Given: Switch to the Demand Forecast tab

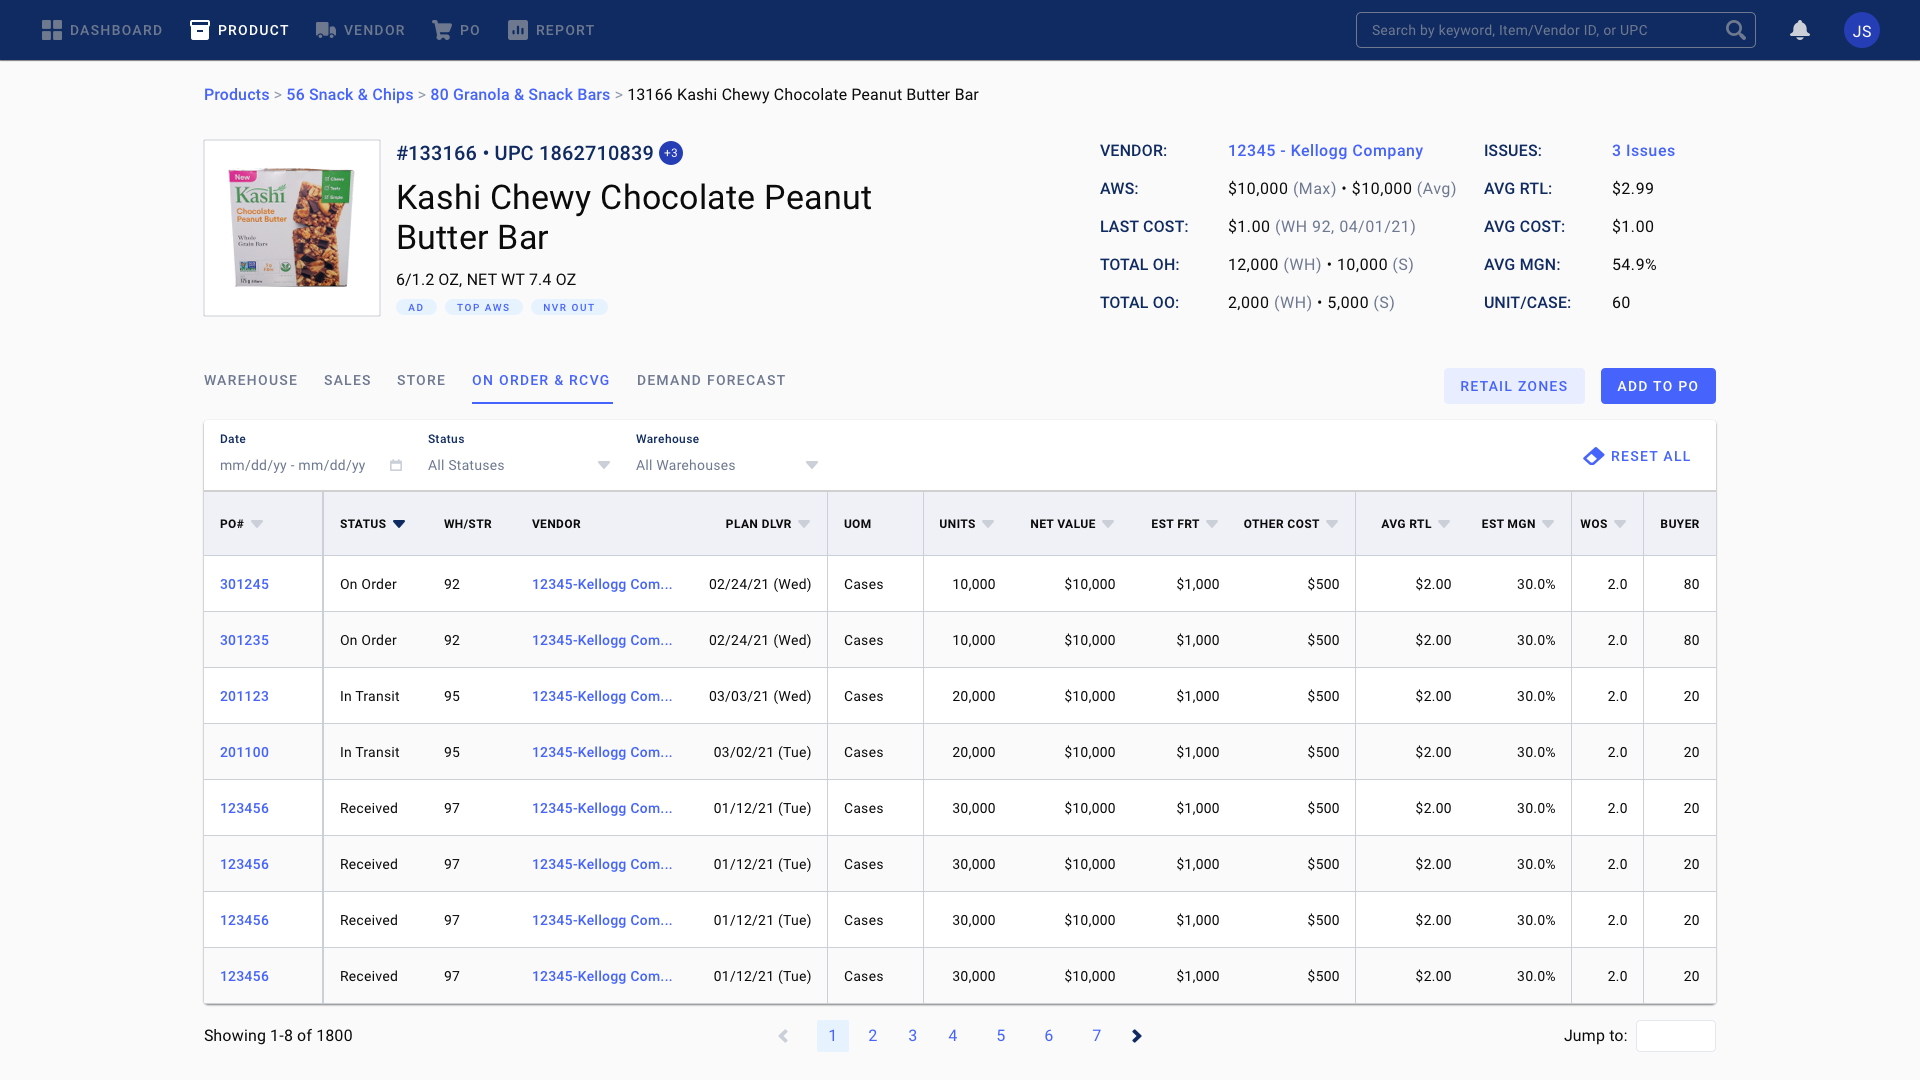Looking at the screenshot, I should click(x=711, y=380).
